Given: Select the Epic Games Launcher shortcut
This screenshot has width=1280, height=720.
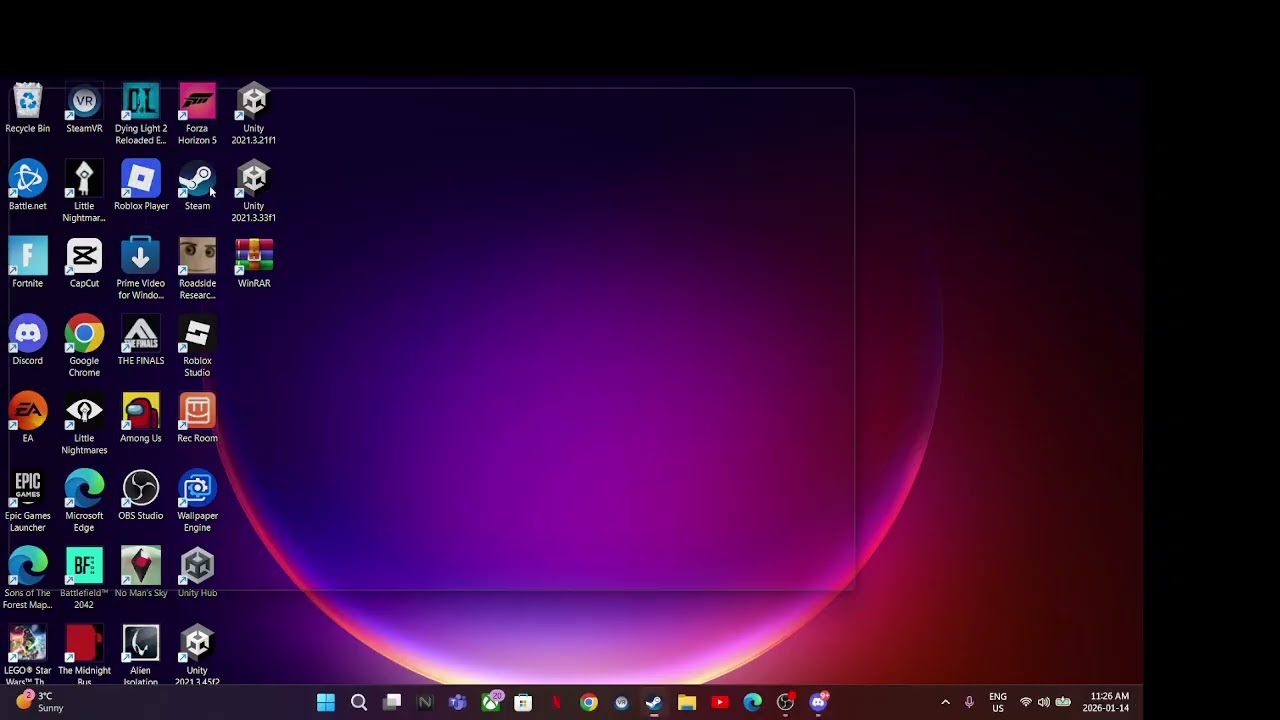Looking at the screenshot, I should 28,502.
